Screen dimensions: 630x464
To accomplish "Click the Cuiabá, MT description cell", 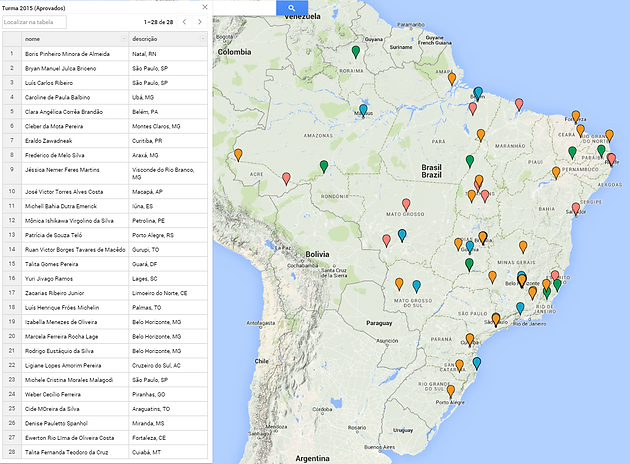I will [x=168, y=452].
